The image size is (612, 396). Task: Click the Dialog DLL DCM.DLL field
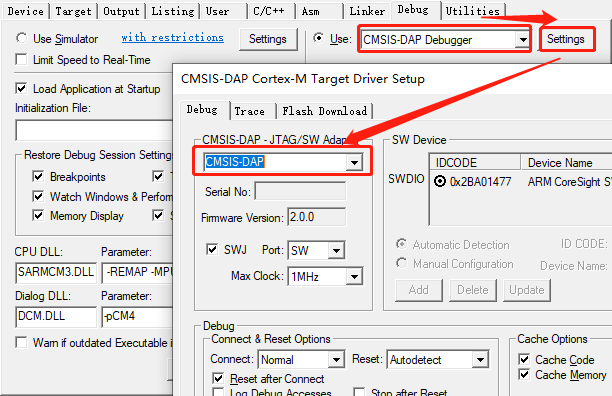point(56,316)
